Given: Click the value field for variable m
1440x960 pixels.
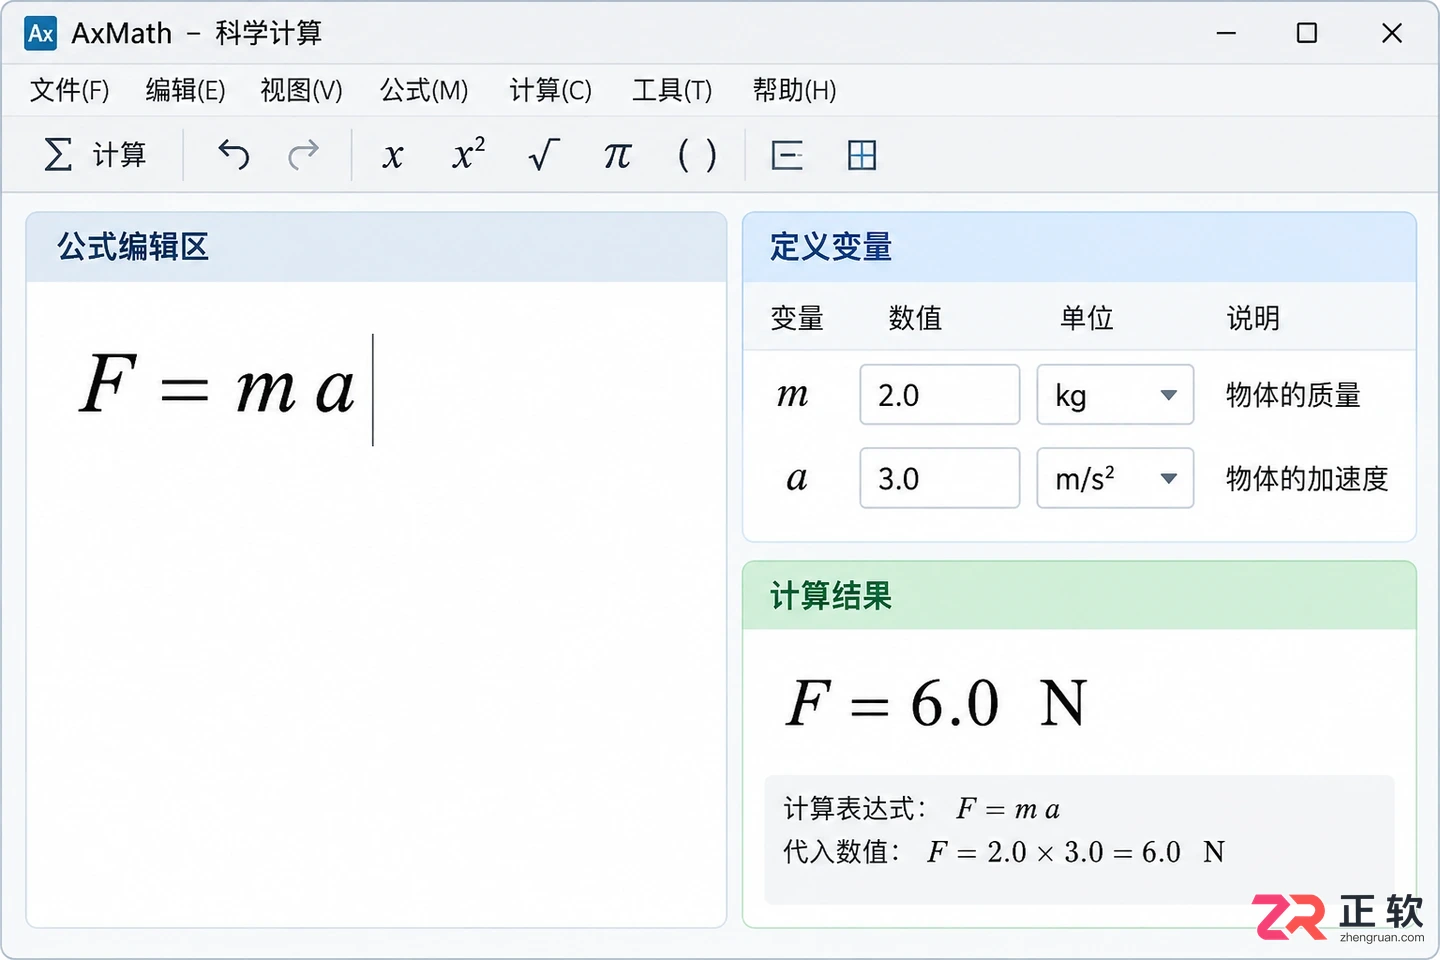Looking at the screenshot, I should tap(940, 395).
